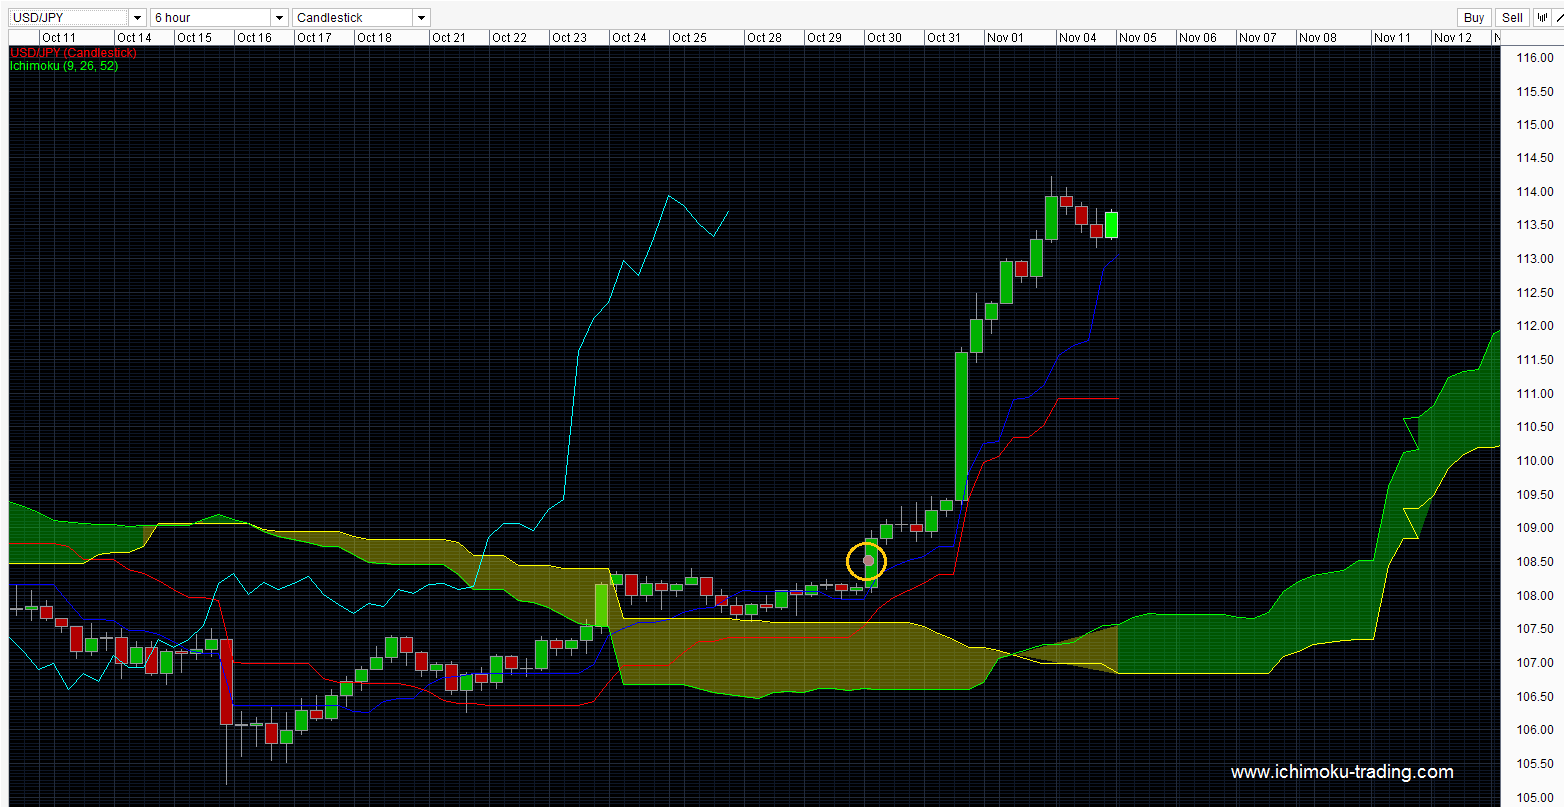Click the 114.00 price axis label
Screen dimensions: 1564x807
(1535, 192)
